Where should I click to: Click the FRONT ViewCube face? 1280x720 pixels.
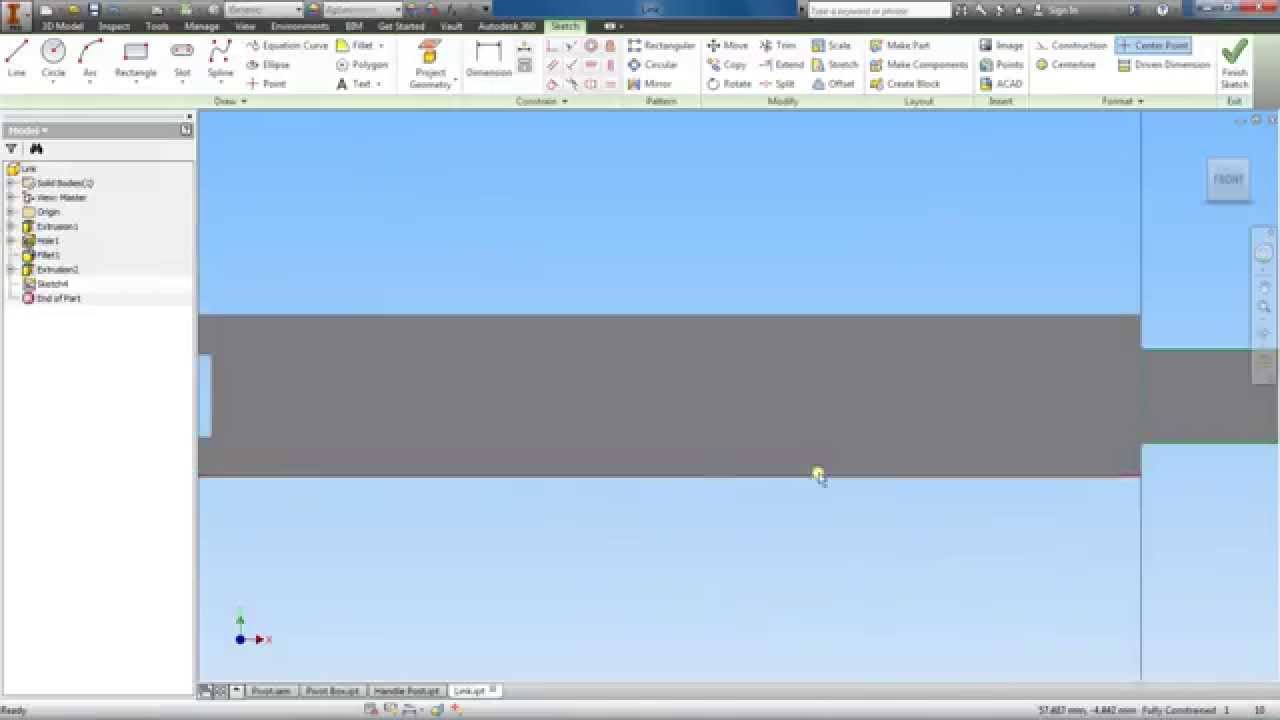point(1228,179)
